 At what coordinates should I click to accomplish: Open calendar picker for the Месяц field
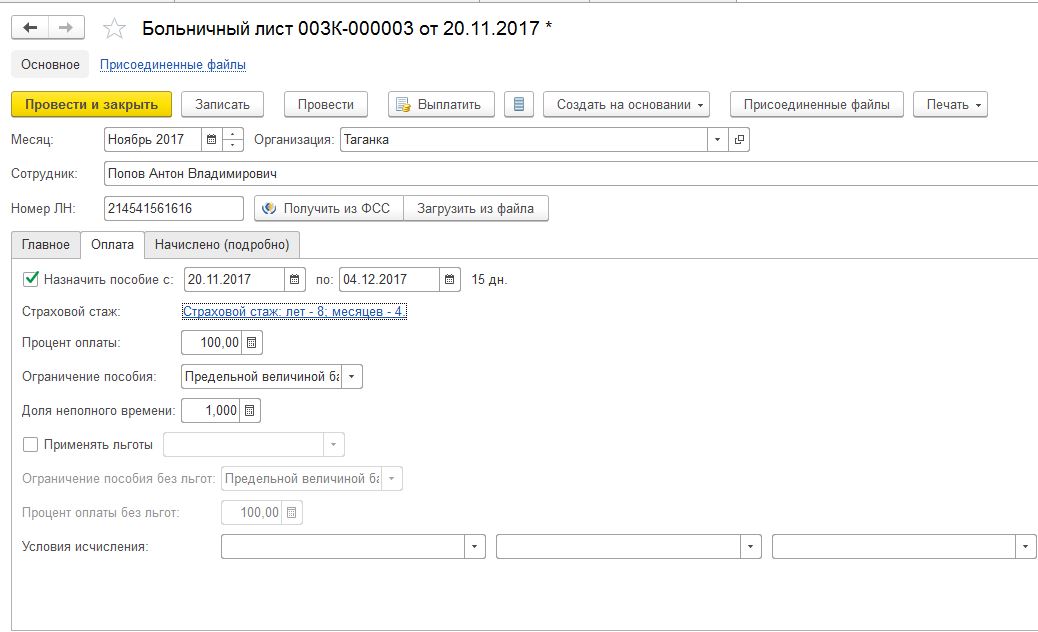[x=211, y=140]
